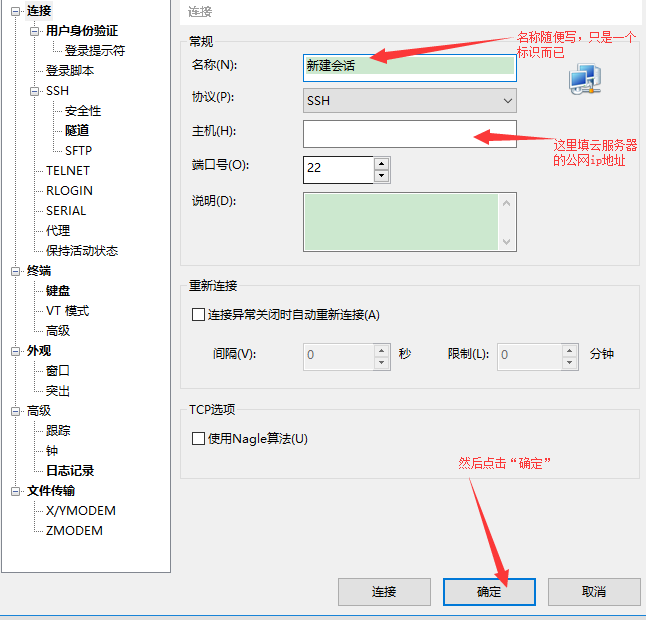Select 安全性 tree item

tap(83, 111)
